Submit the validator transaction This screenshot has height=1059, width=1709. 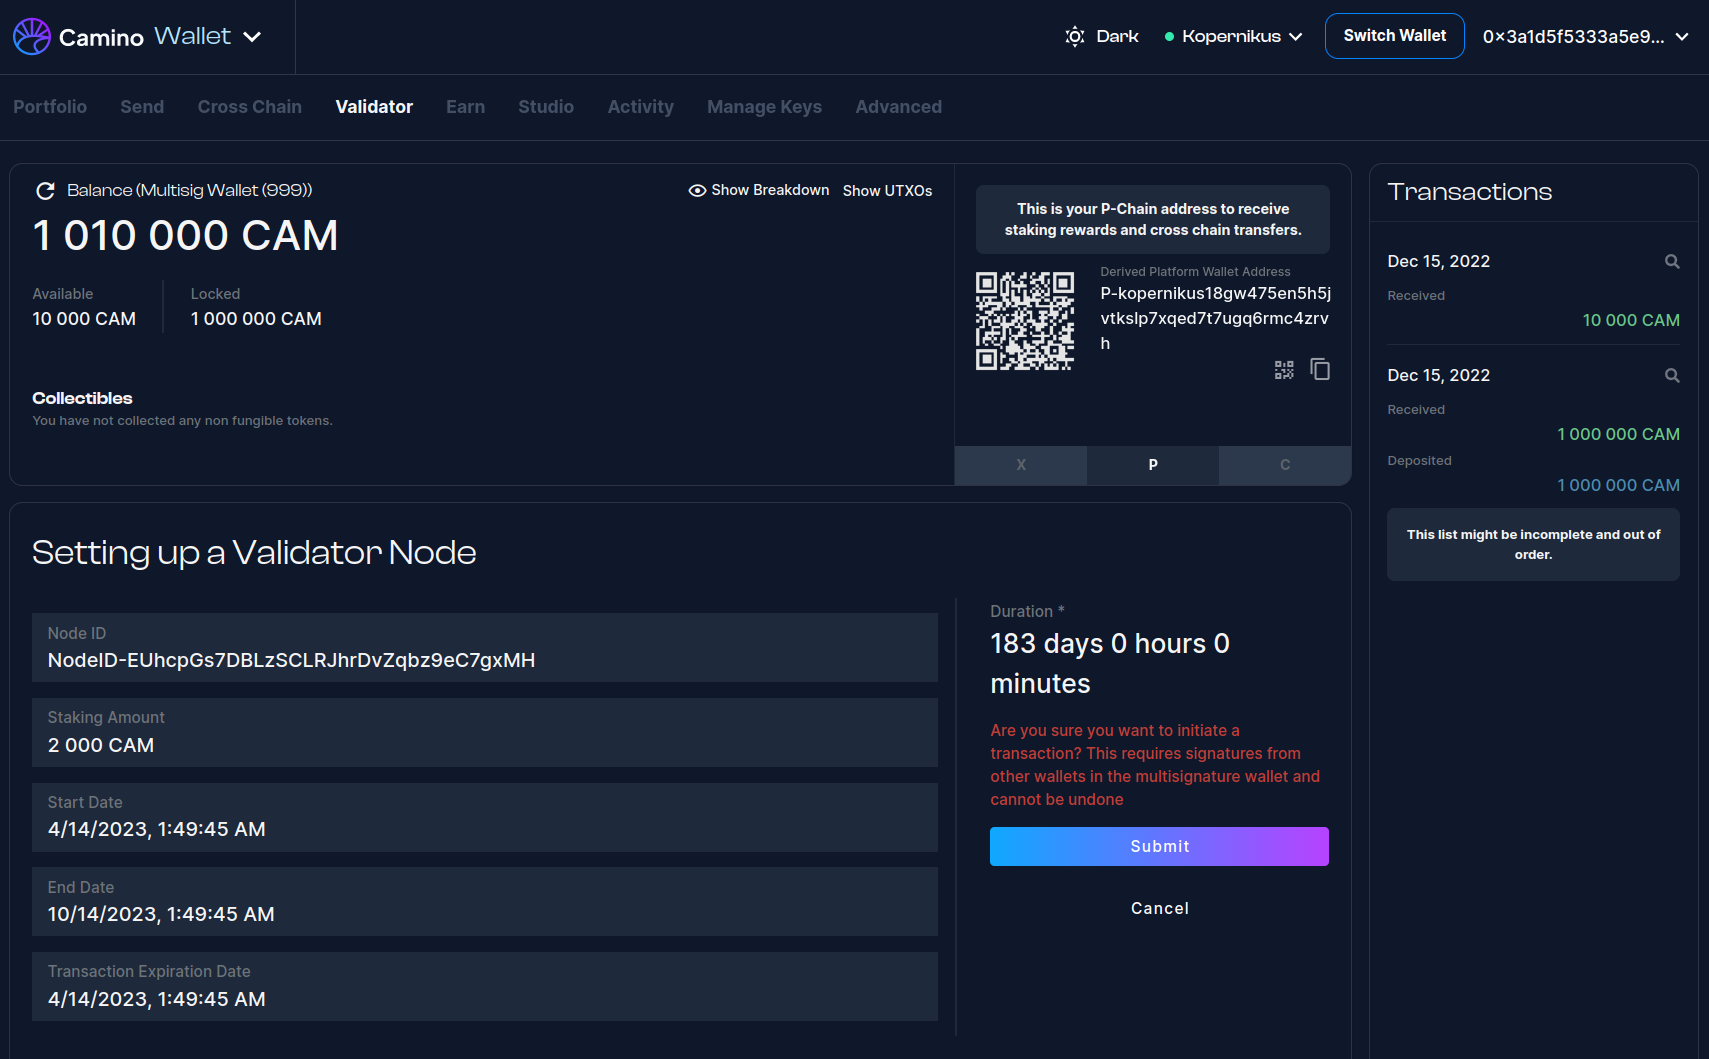click(x=1159, y=846)
